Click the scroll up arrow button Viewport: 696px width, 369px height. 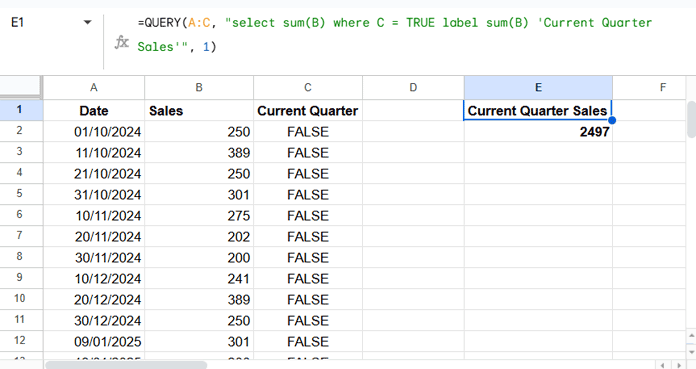691,335
